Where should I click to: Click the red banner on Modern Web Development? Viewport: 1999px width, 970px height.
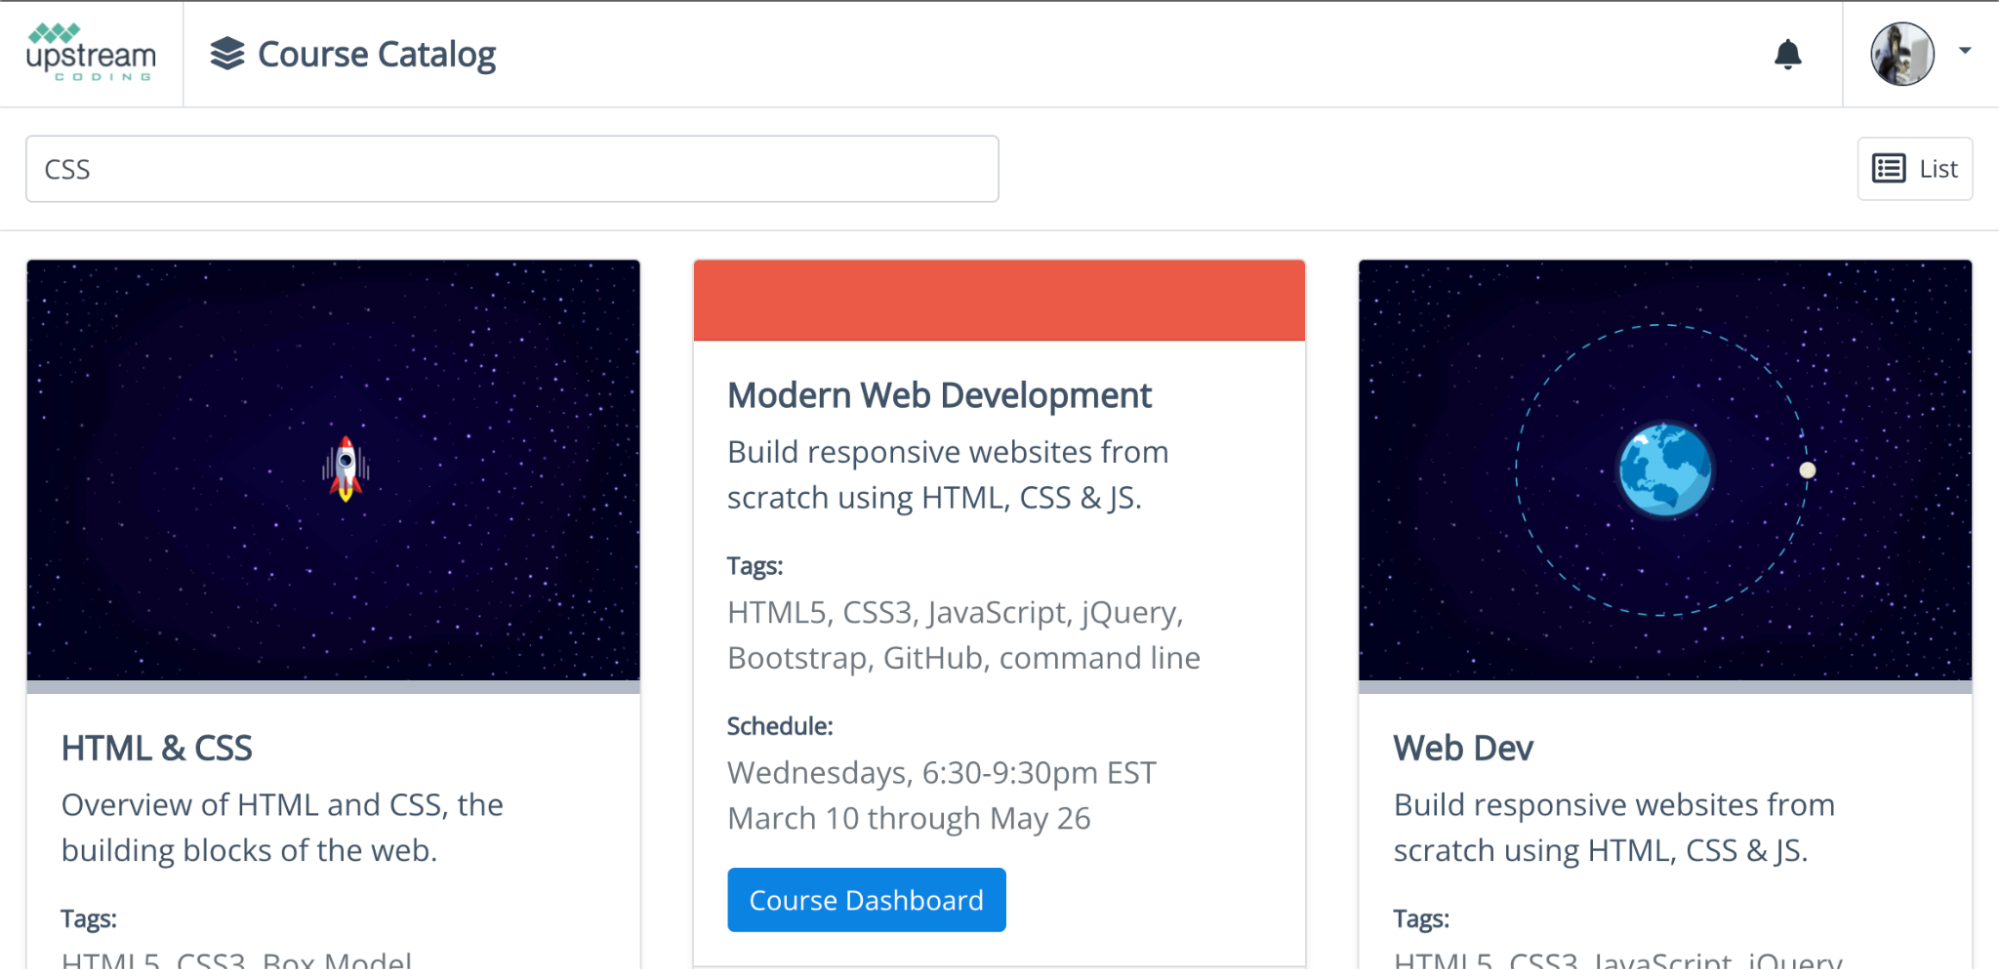click(x=999, y=300)
